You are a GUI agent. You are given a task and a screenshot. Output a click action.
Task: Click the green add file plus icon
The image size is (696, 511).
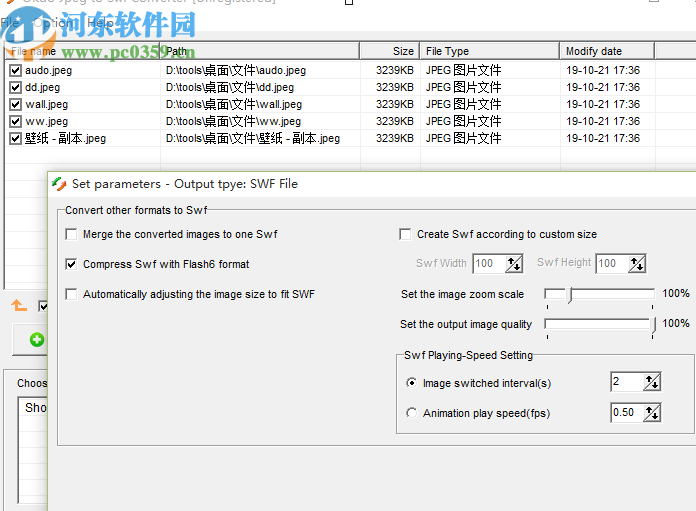coord(37,340)
